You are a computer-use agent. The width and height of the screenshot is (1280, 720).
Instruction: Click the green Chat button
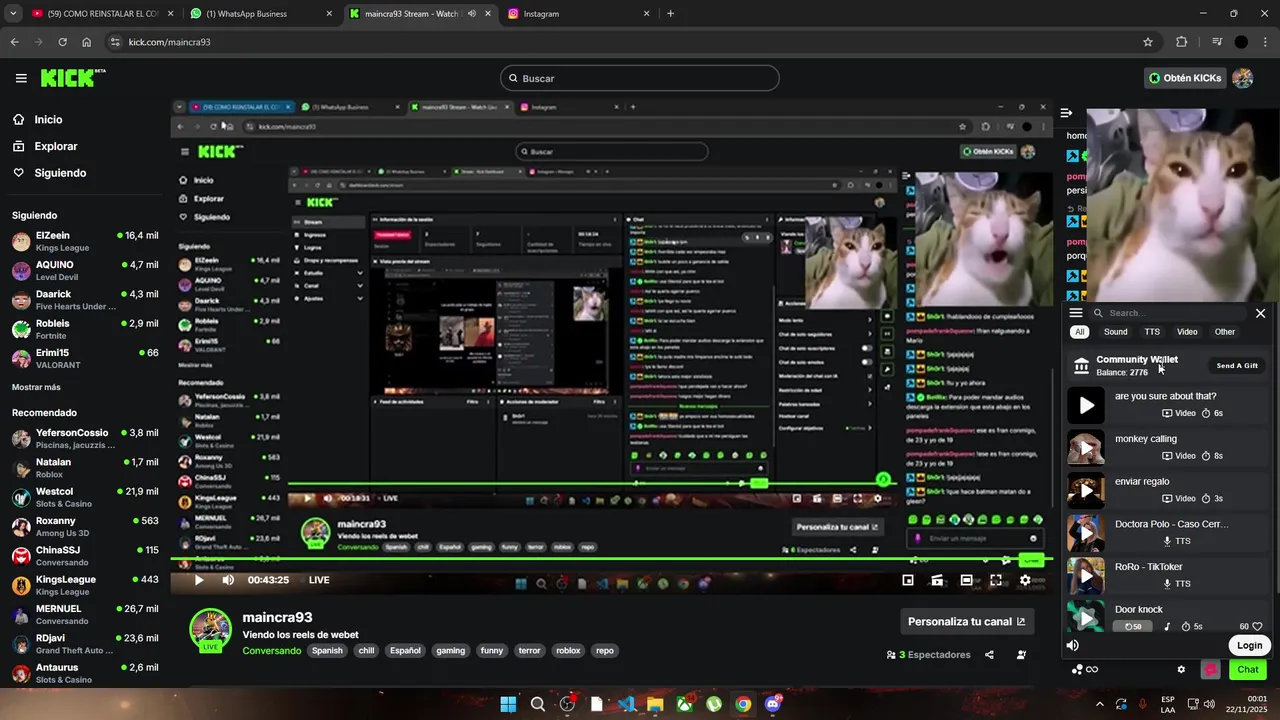(x=1248, y=670)
